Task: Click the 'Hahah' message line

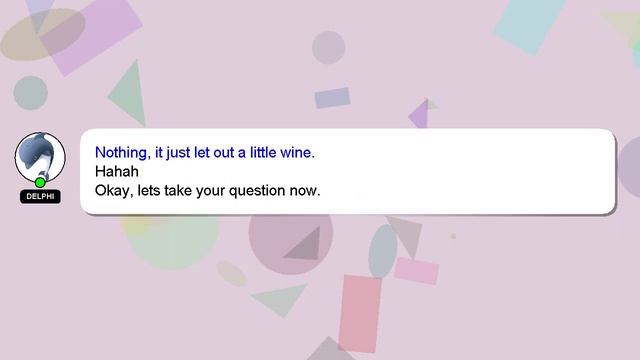Action: coord(117,171)
